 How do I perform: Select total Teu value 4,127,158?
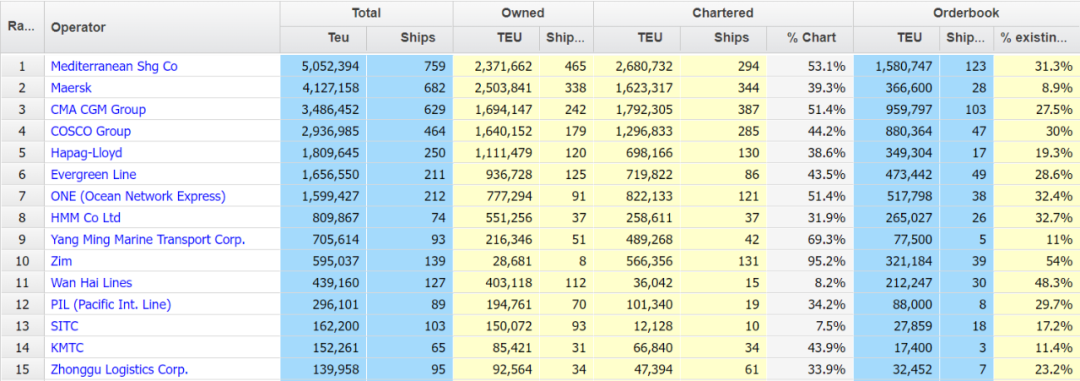[331, 88]
